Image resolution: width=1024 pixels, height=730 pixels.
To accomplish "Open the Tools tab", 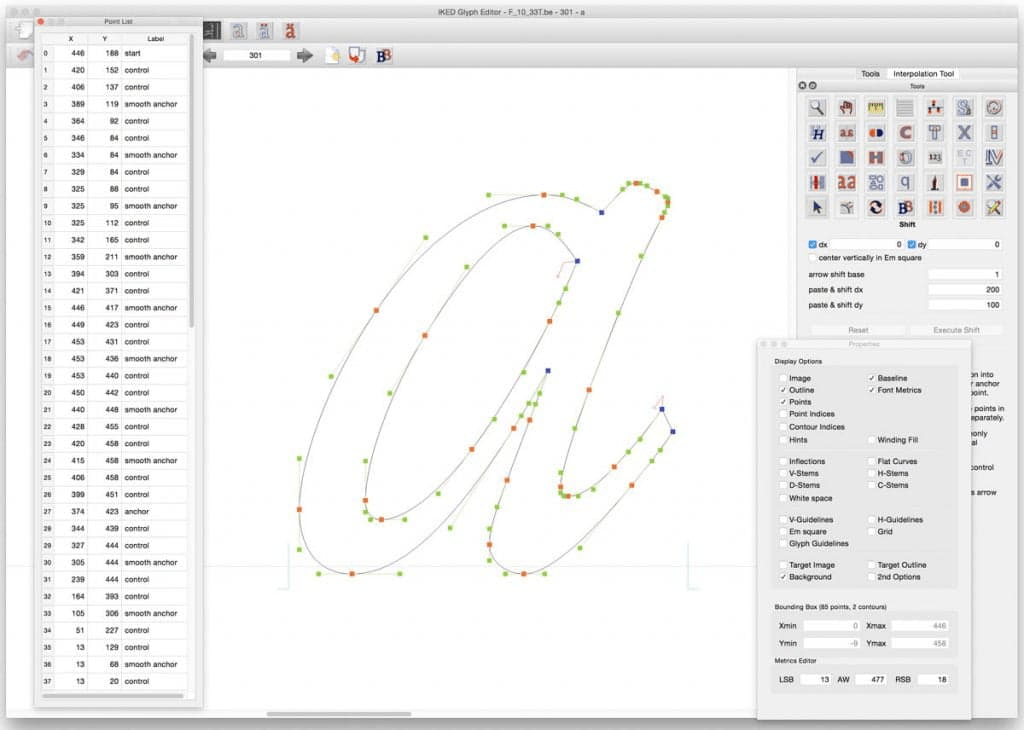I will click(870, 73).
